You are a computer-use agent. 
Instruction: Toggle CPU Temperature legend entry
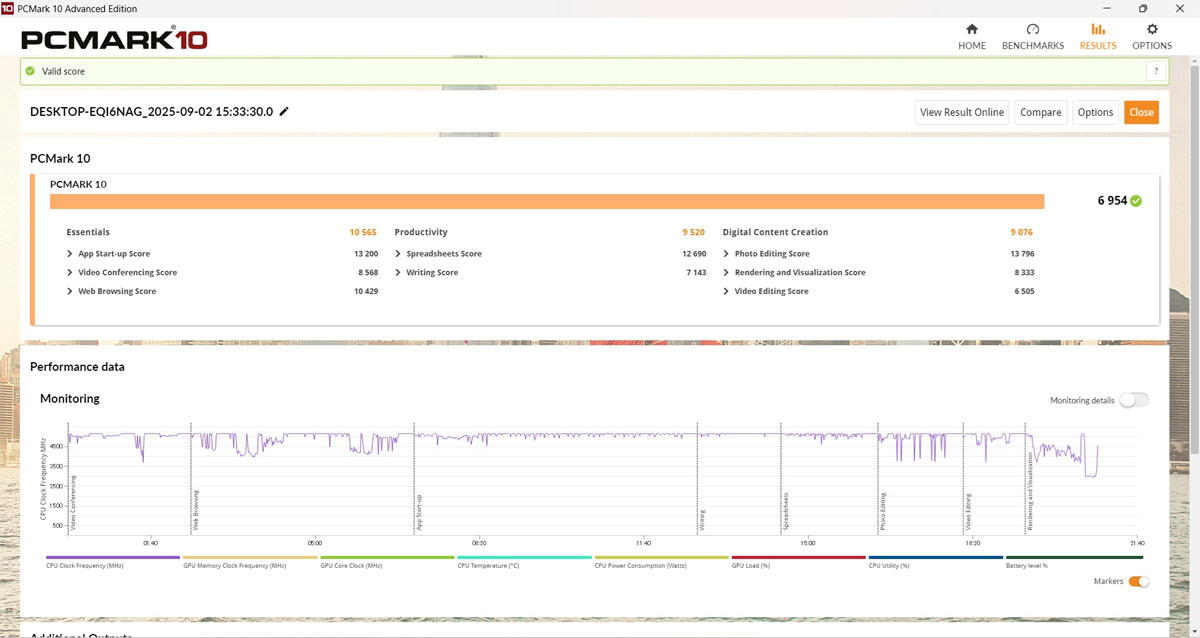tap(524, 562)
